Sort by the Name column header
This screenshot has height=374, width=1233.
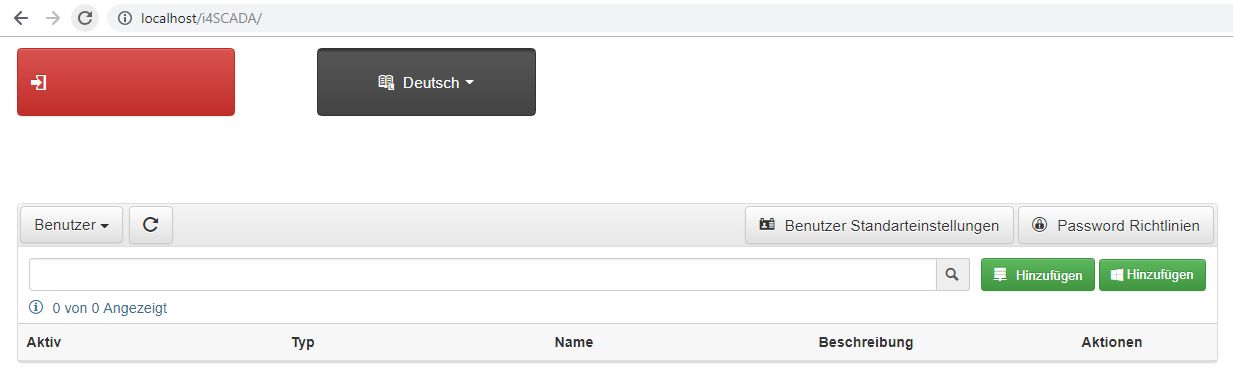pos(574,342)
